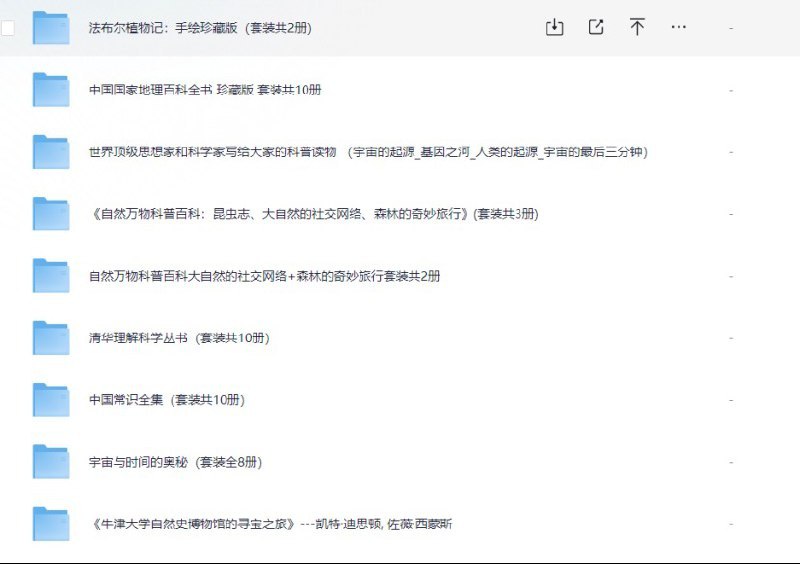The height and width of the screenshot is (564, 800).
Task: Click the share icon on the 法布尔植物记 row
Action: 596,27
